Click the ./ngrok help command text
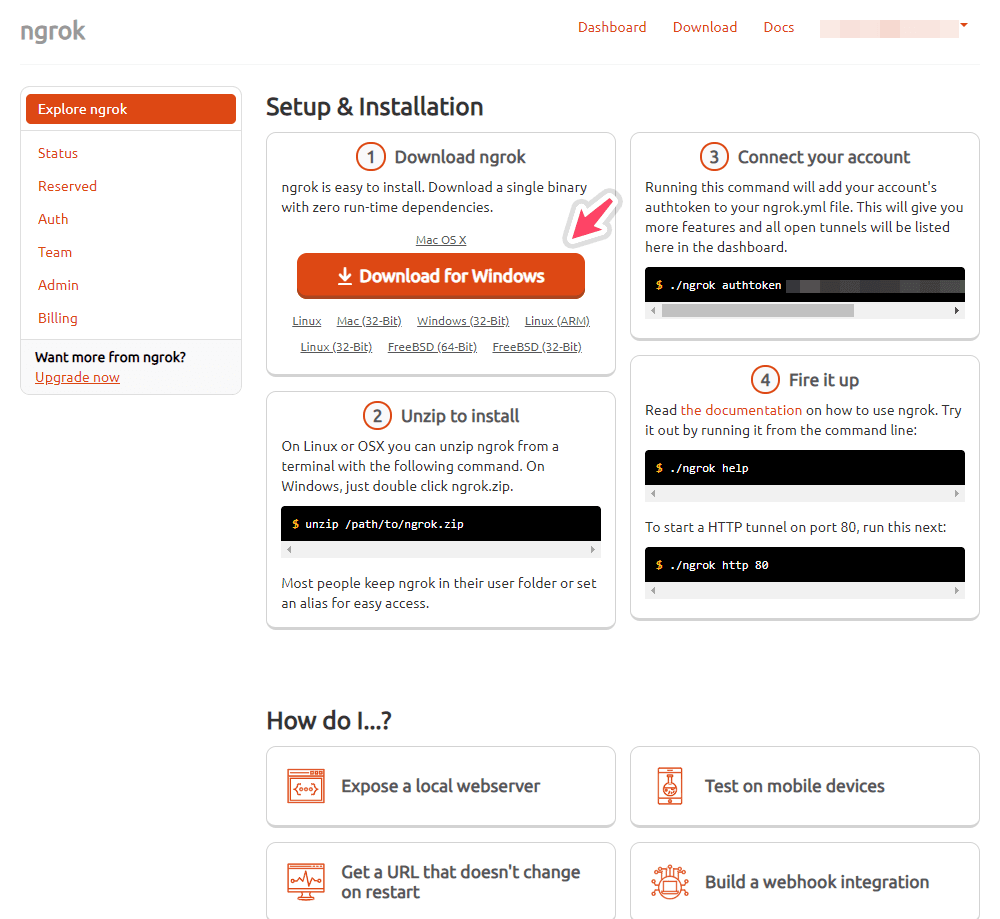1000x919 pixels. [x=709, y=468]
